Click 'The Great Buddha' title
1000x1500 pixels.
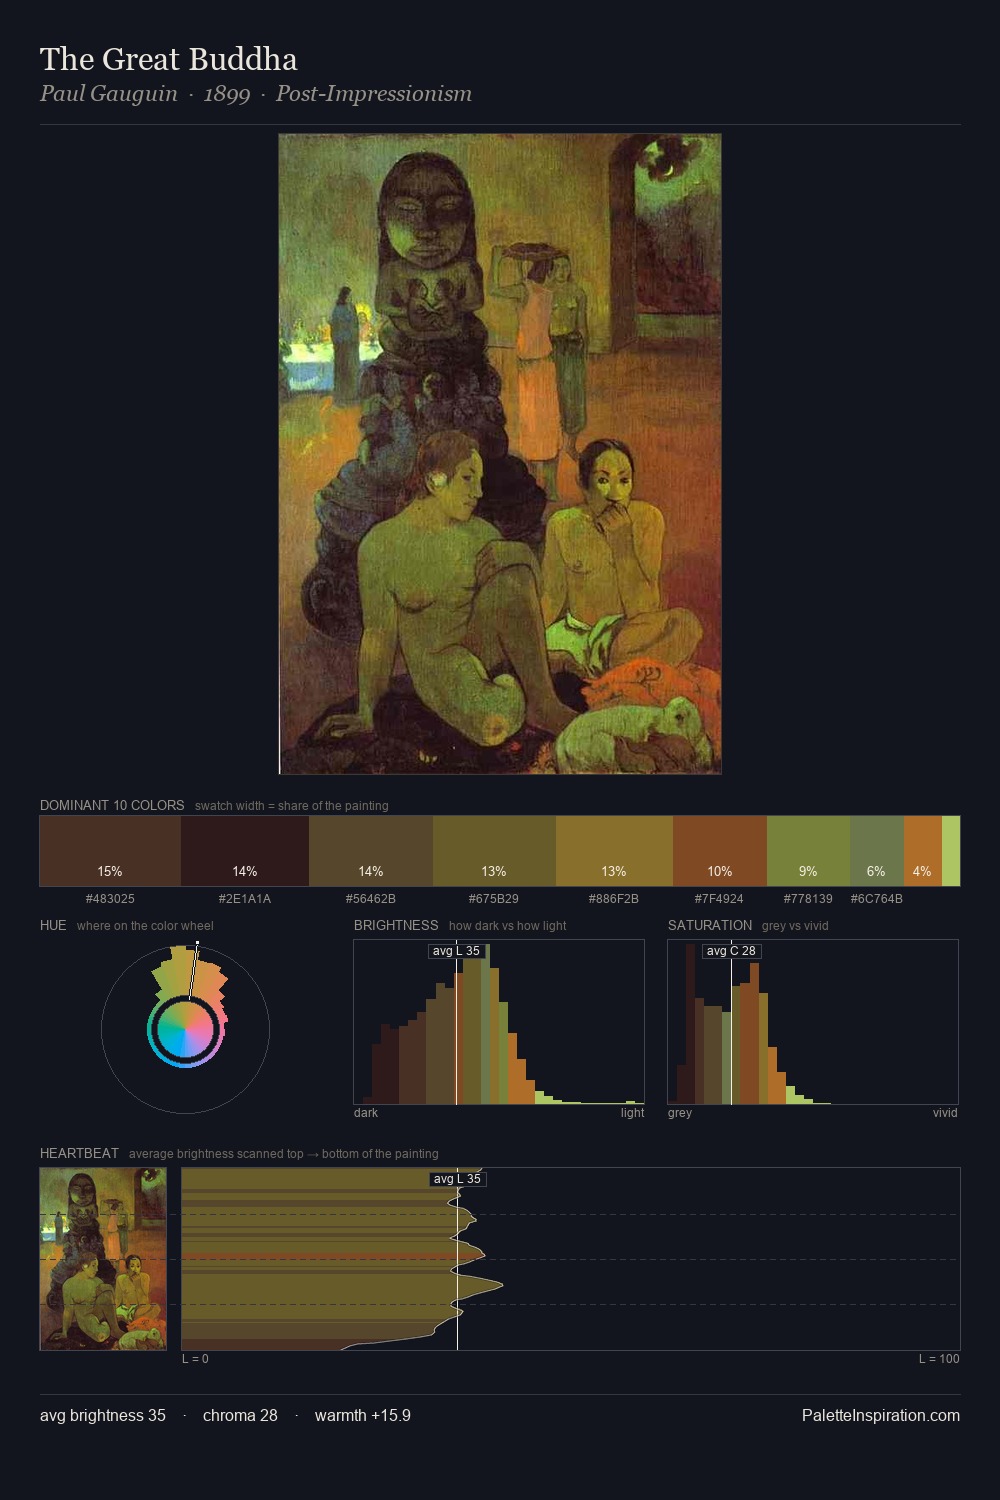[169, 59]
